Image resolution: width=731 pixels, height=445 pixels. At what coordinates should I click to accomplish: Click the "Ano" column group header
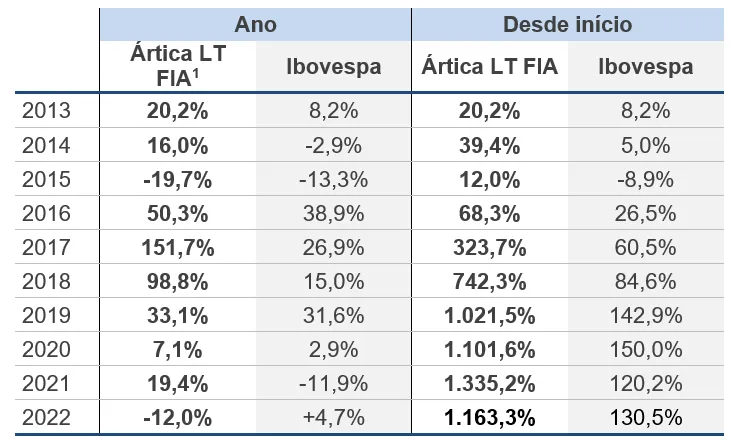coord(254,24)
